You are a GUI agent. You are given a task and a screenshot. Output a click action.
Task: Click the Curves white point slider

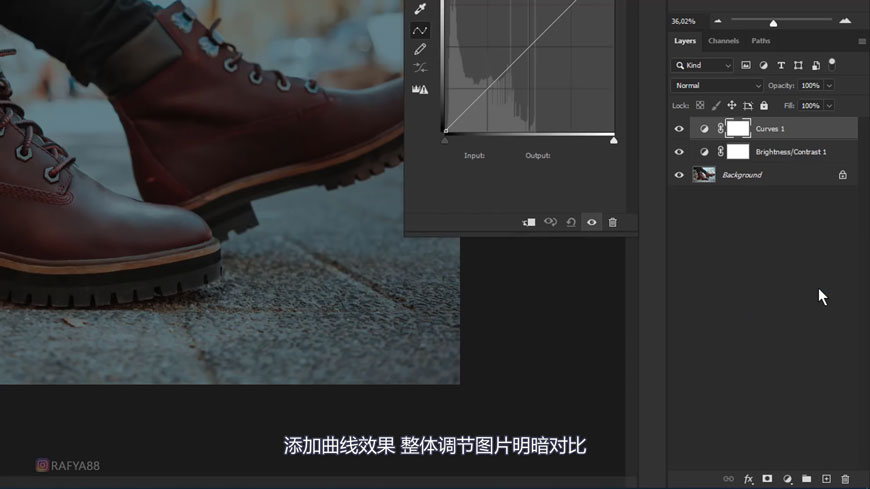[614, 141]
